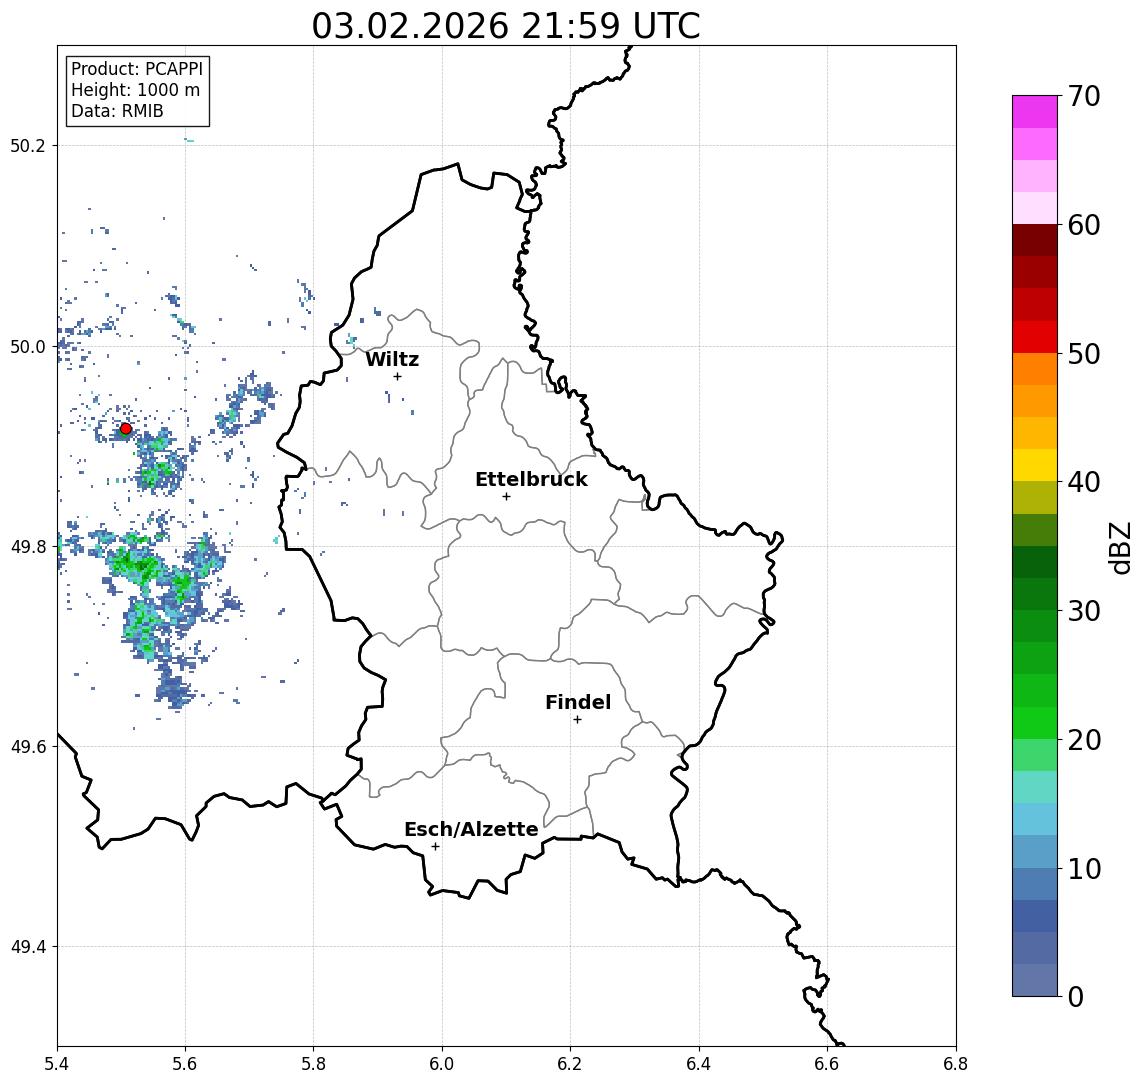This screenshot has height=1084, width=1145.
Task: Click the colorbar tick label 0
Action: (1076, 996)
